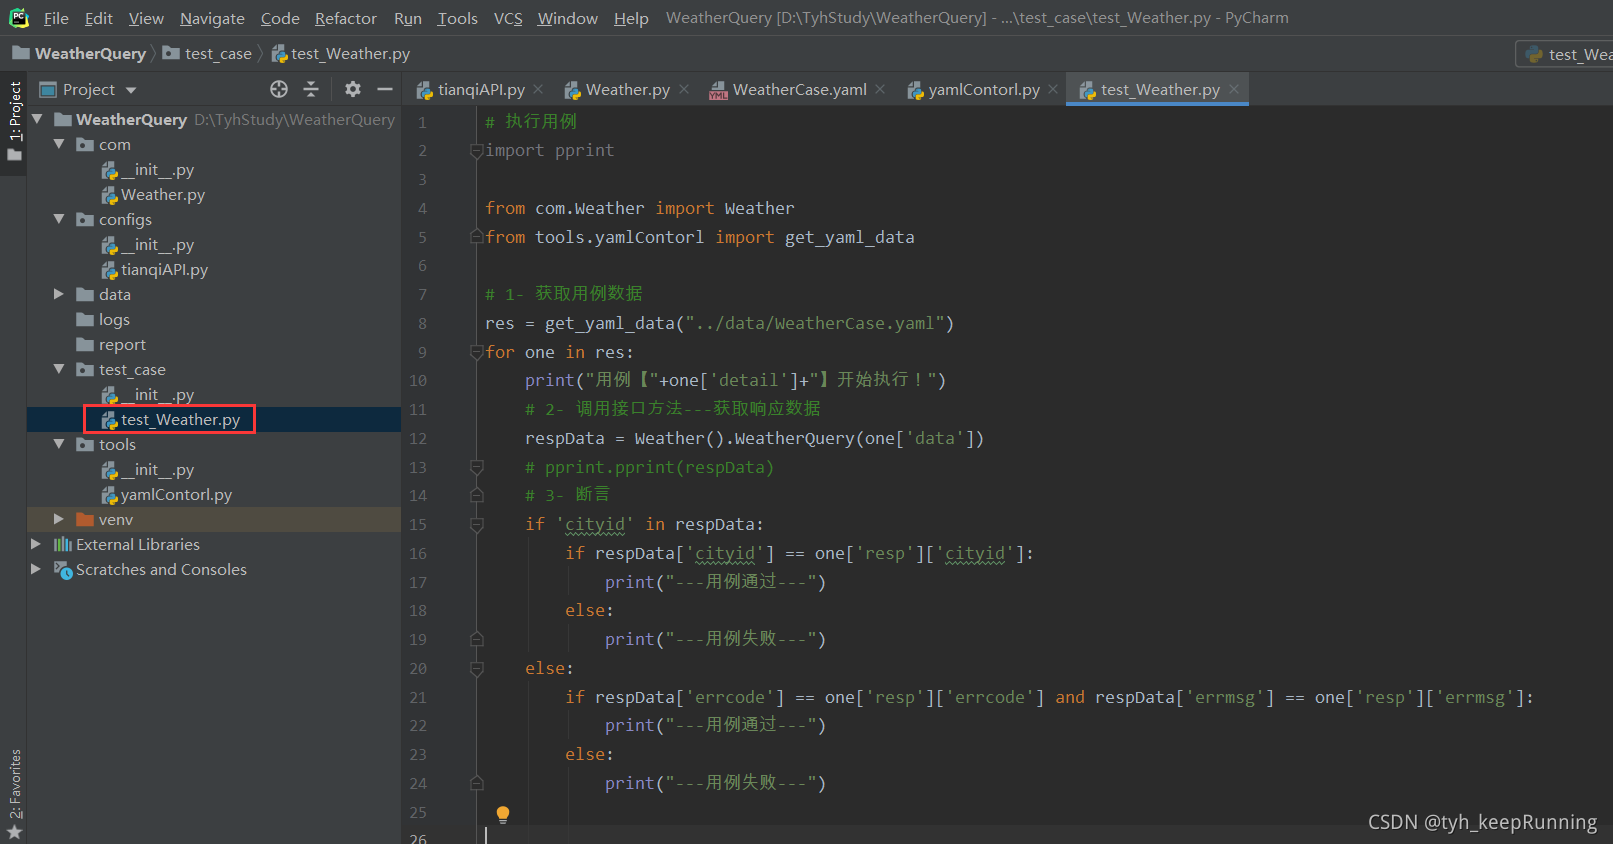The width and height of the screenshot is (1613, 844).
Task: Click the test_Weather.py breadcrumb
Action: [x=341, y=53]
